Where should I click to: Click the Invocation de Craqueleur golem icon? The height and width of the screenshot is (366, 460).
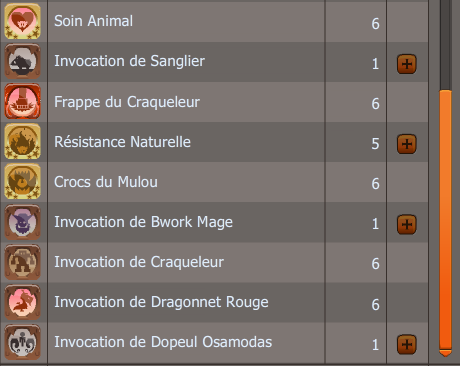click(x=22, y=262)
